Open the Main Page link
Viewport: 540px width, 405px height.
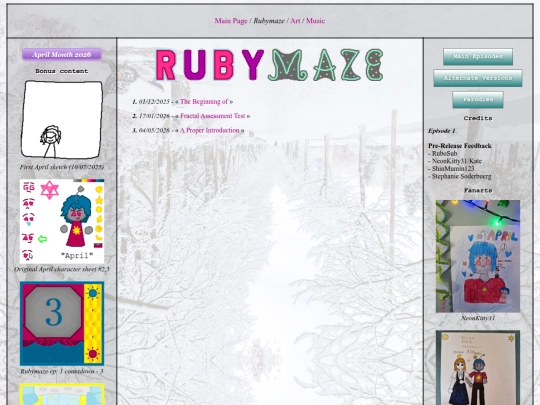click(231, 21)
